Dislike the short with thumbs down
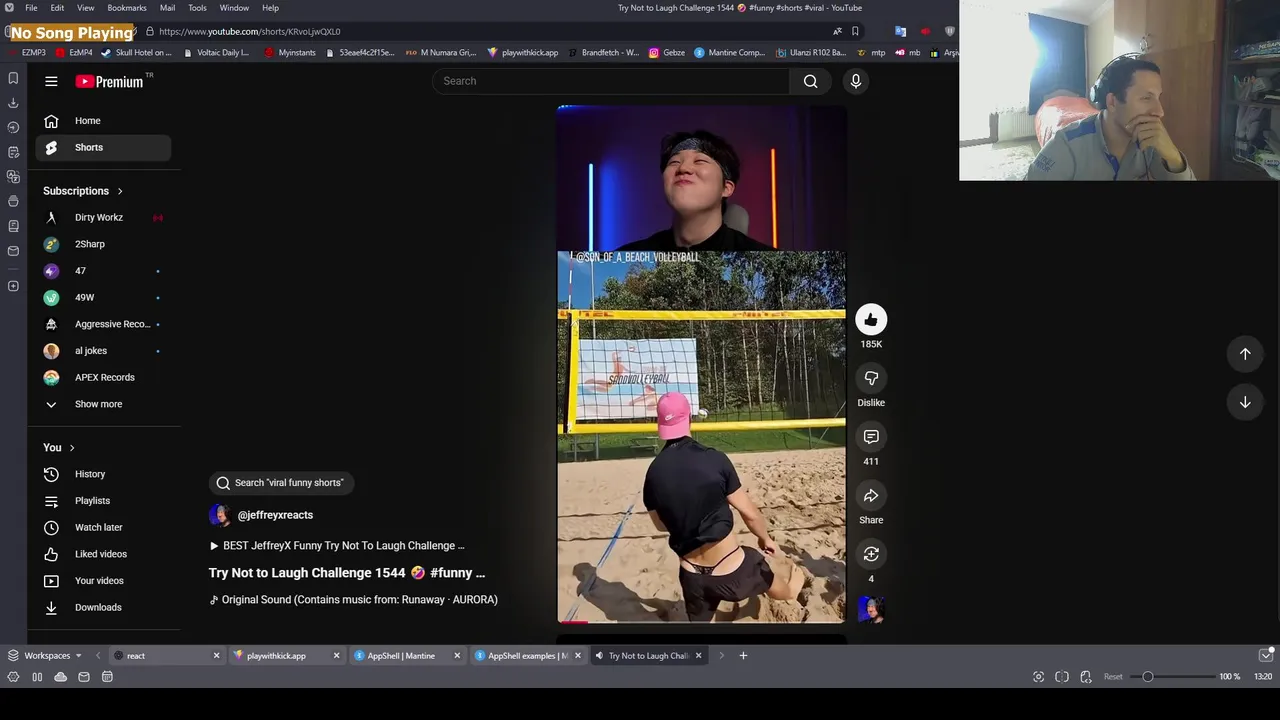 coord(871,378)
